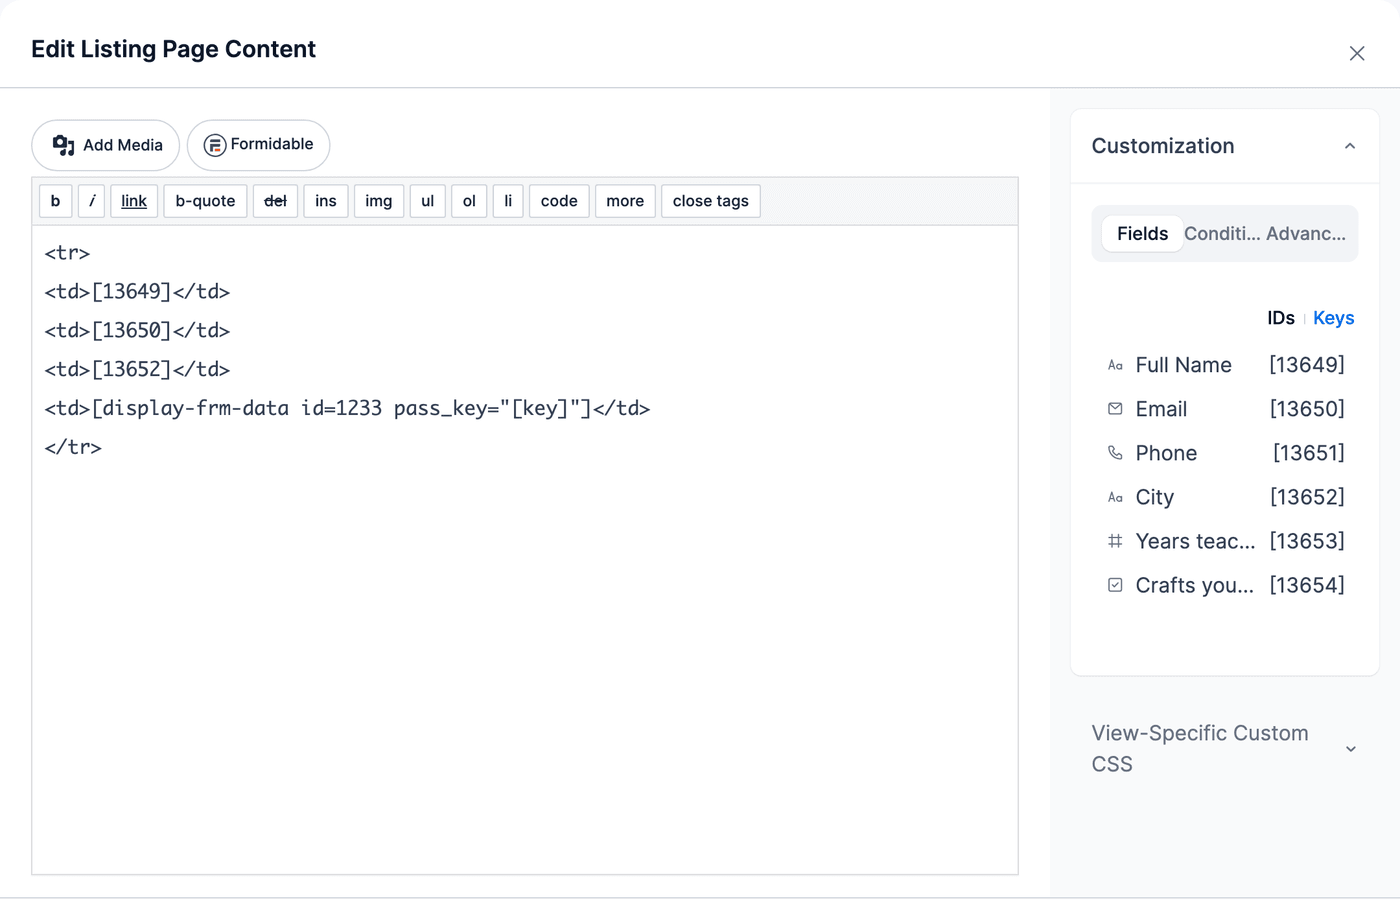Switch to the Conditionals tab
The height and width of the screenshot is (900, 1400).
pyautogui.click(x=1222, y=233)
